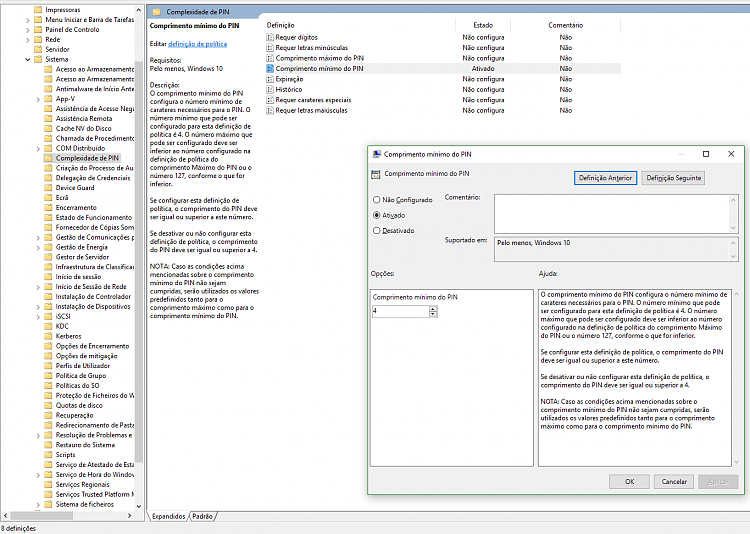
Task: Click the Comprimento máximo do PIN policy icon
Action: pos(270,58)
